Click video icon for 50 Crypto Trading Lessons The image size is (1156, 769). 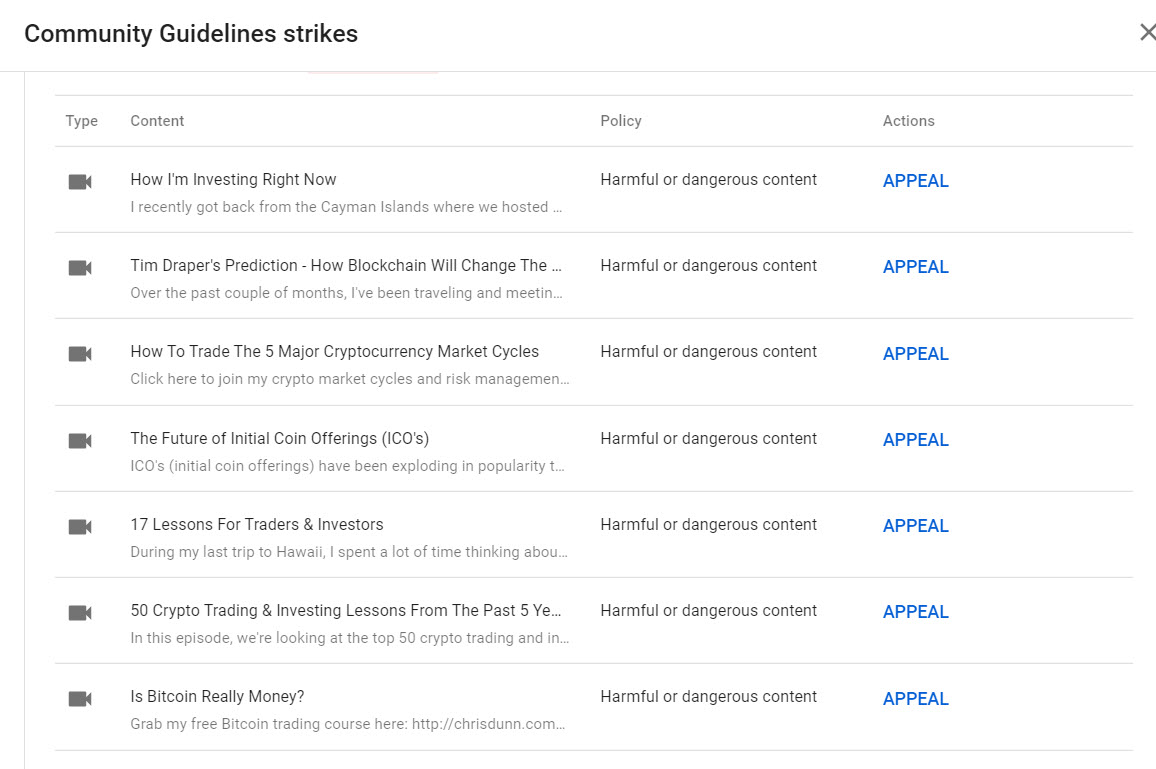coord(80,612)
